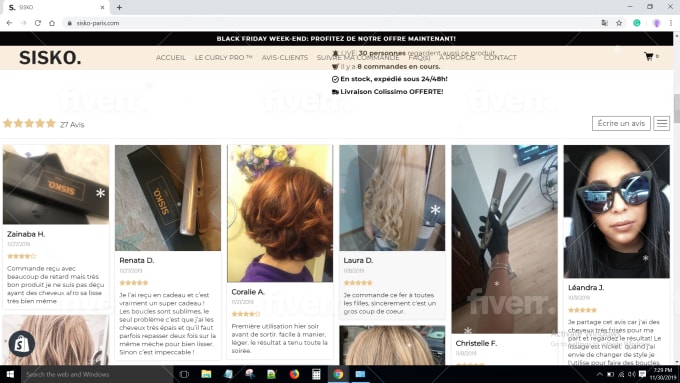This screenshot has height=383, width=680.
Task: Click the Livraison Colissimo OFFERTE! text
Action: [x=392, y=92]
